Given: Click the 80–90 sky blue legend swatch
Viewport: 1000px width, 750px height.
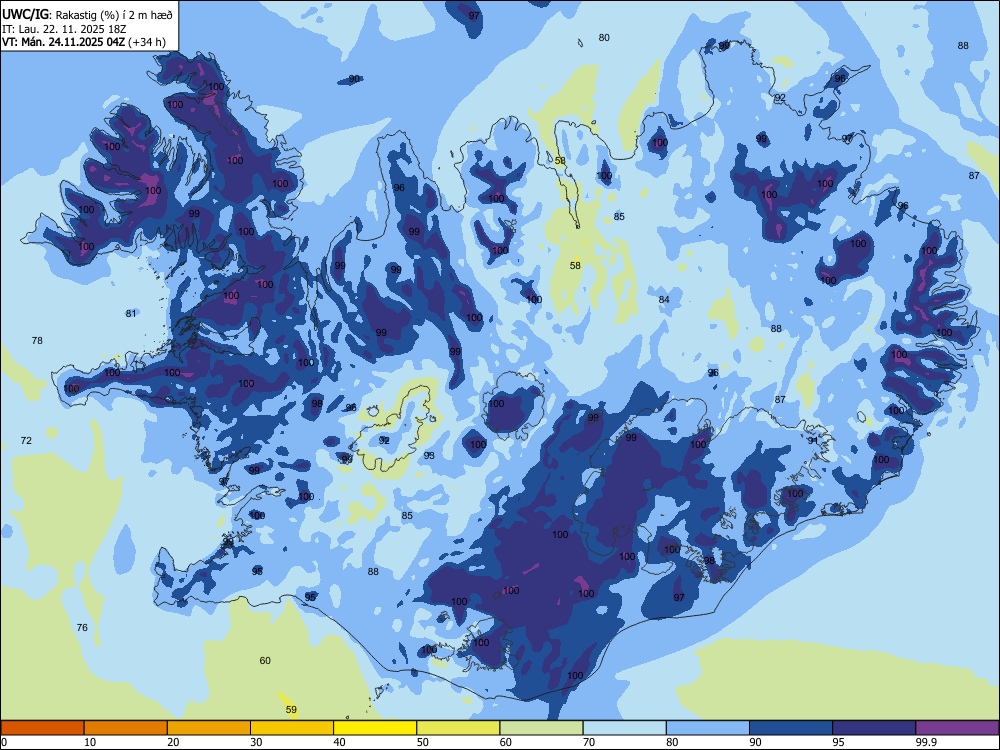Looking at the screenshot, I should 708,728.
